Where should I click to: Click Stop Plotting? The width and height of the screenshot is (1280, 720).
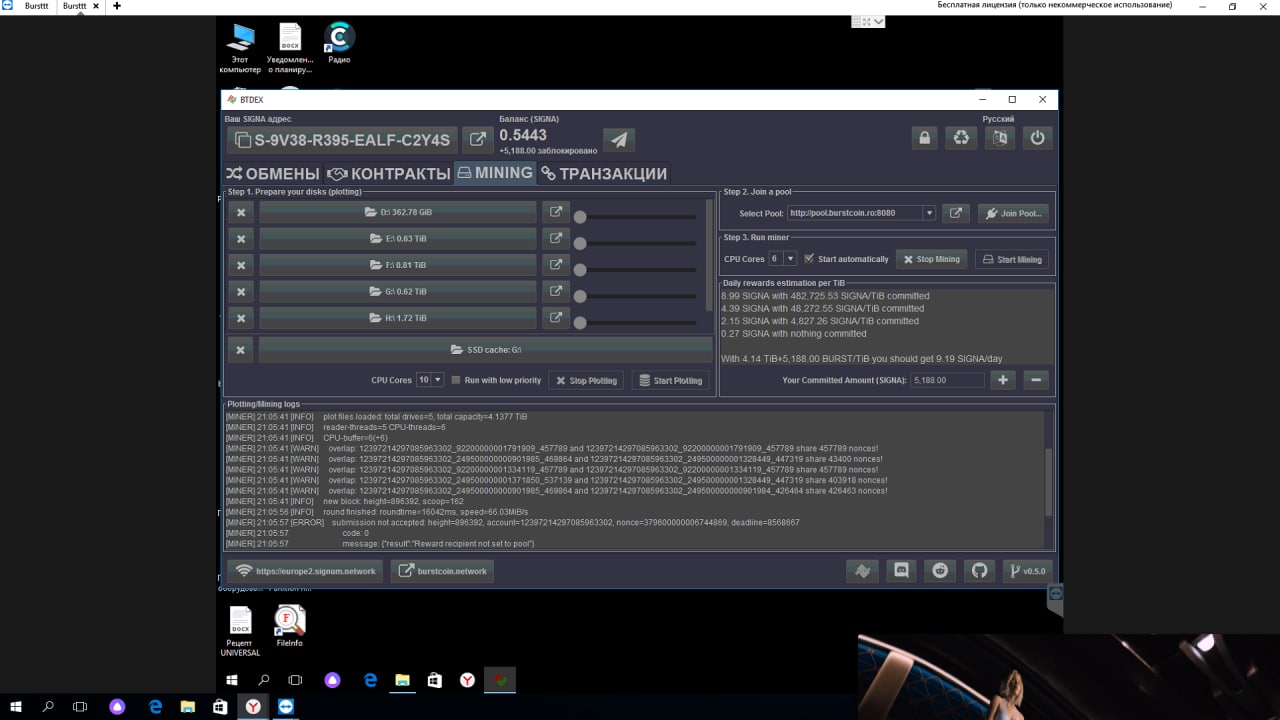[586, 380]
